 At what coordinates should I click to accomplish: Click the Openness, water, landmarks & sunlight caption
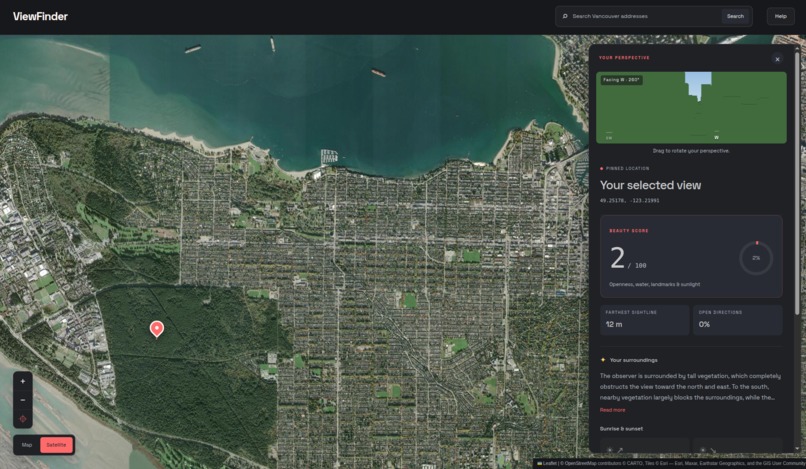[x=654, y=284]
